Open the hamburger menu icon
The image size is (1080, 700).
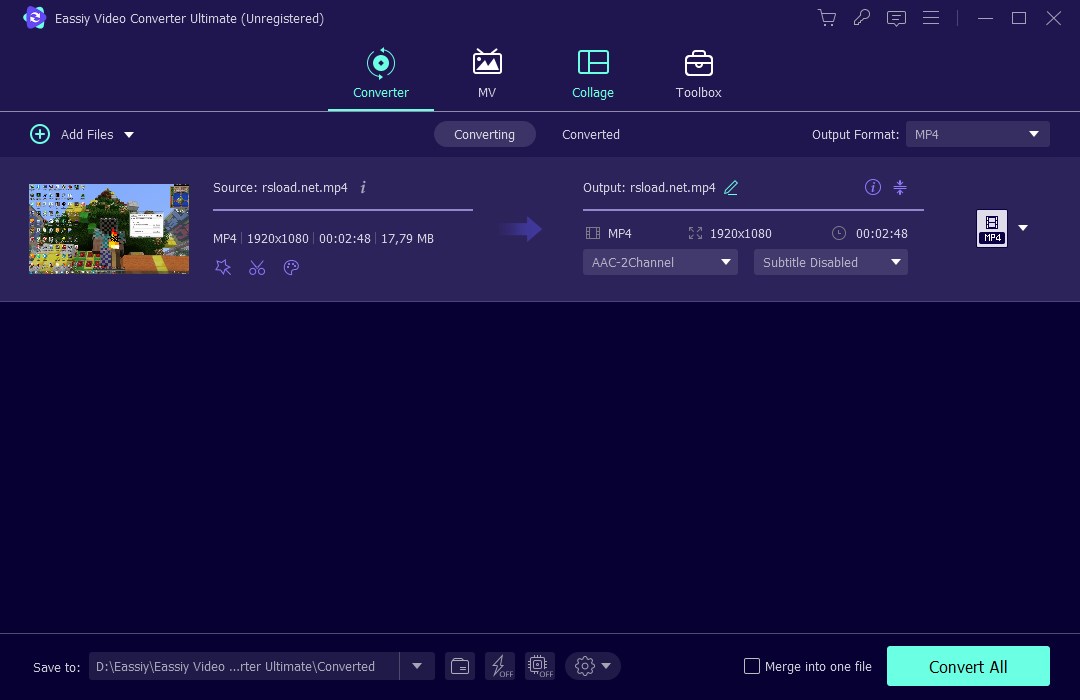pos(931,18)
